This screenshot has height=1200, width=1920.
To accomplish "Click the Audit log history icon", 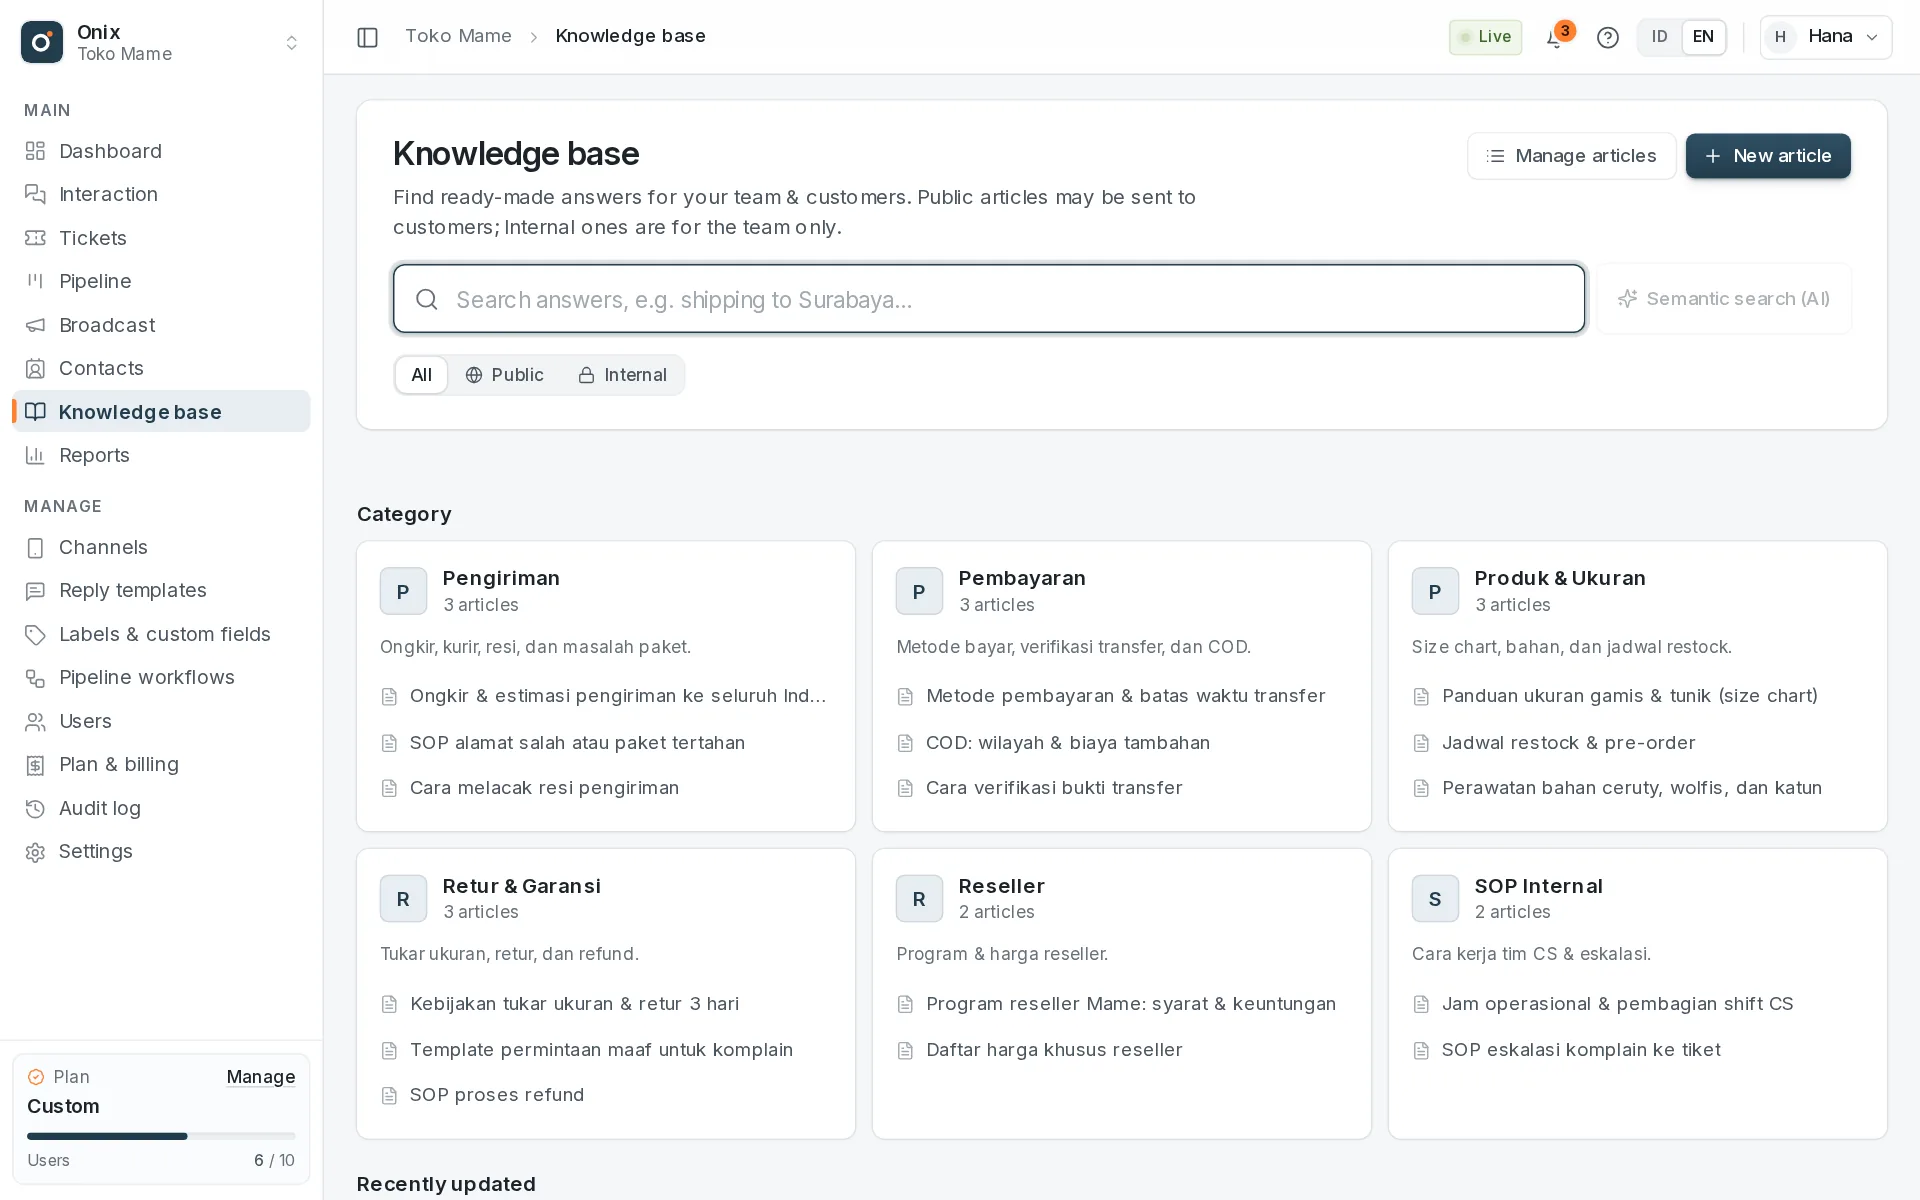I will tap(35, 808).
